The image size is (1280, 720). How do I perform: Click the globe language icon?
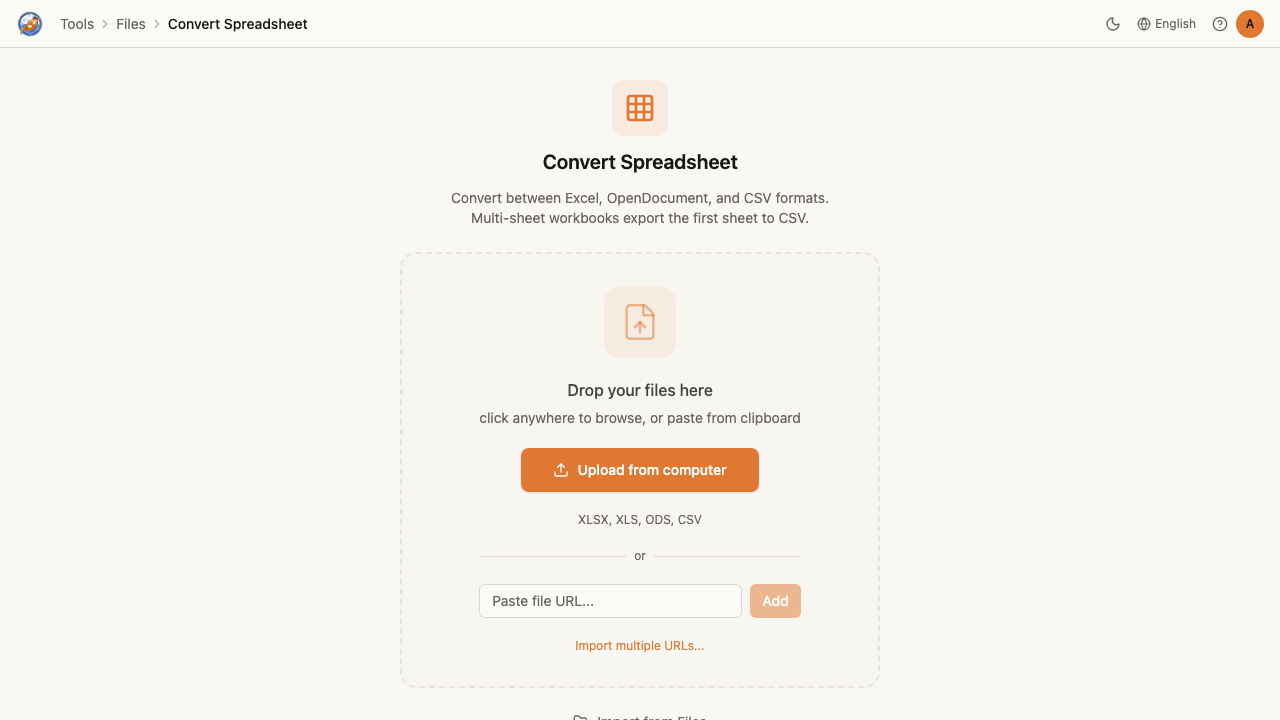[1144, 24]
